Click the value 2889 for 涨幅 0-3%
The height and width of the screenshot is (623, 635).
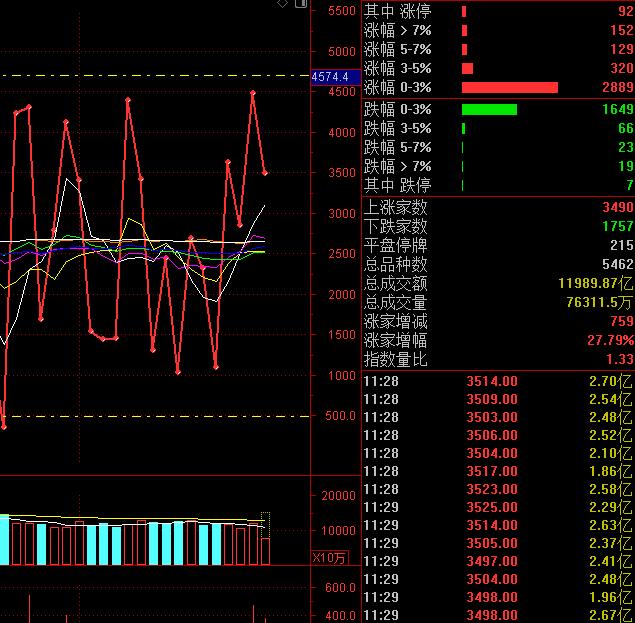tap(618, 87)
